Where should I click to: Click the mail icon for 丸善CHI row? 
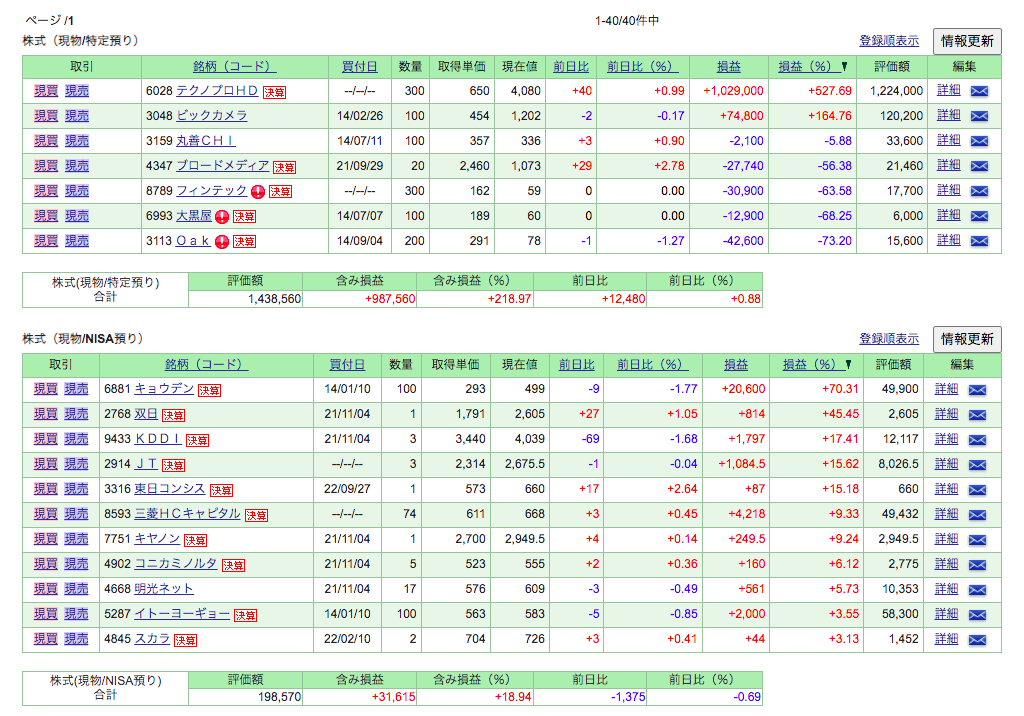coord(979,141)
